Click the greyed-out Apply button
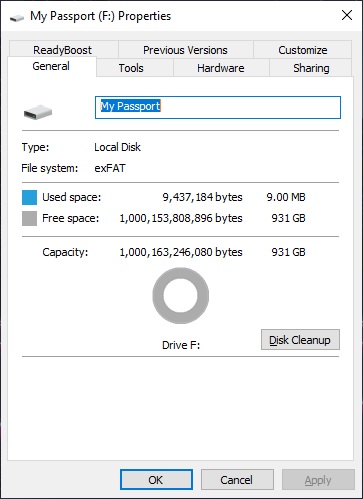The height and width of the screenshot is (499, 363). tap(318, 480)
